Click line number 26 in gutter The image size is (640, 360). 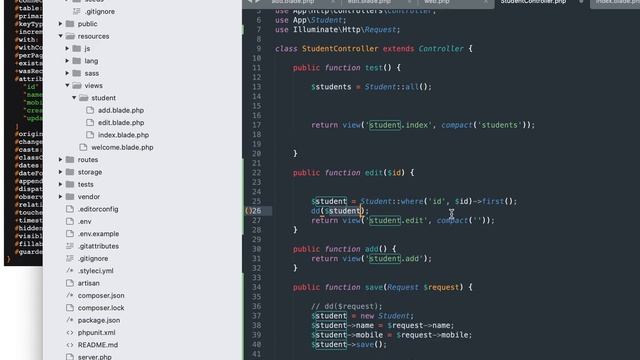[256, 211]
